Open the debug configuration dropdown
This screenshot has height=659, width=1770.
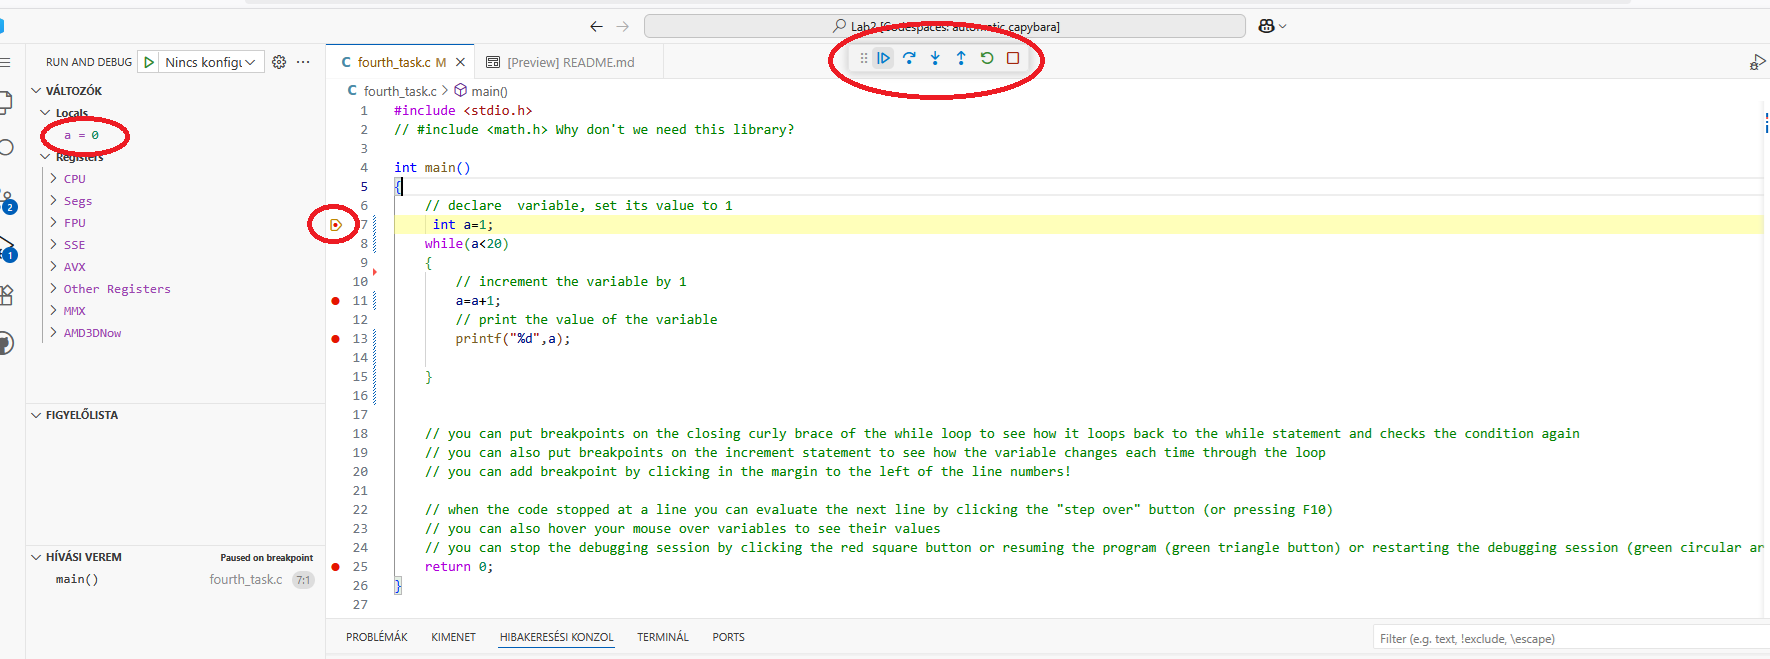pyautogui.click(x=211, y=62)
